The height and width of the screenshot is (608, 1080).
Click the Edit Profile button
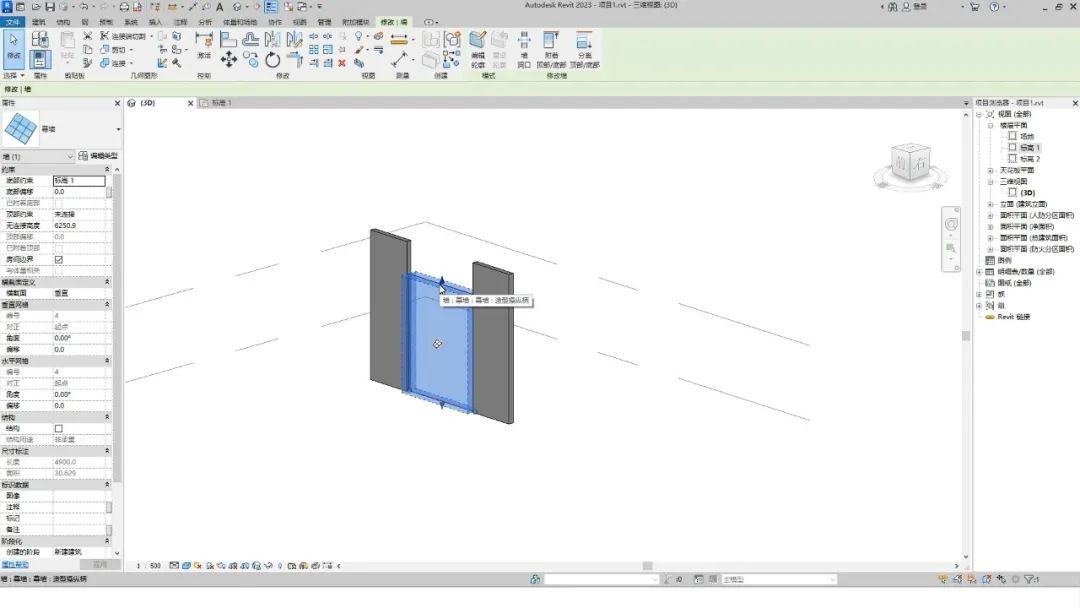tap(477, 49)
